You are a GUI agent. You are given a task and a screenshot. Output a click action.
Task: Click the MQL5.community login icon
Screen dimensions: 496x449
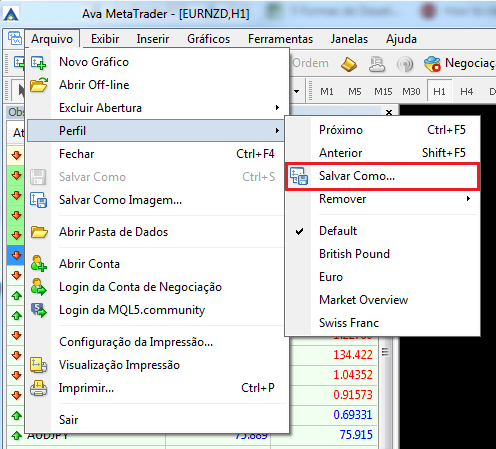coord(39,310)
